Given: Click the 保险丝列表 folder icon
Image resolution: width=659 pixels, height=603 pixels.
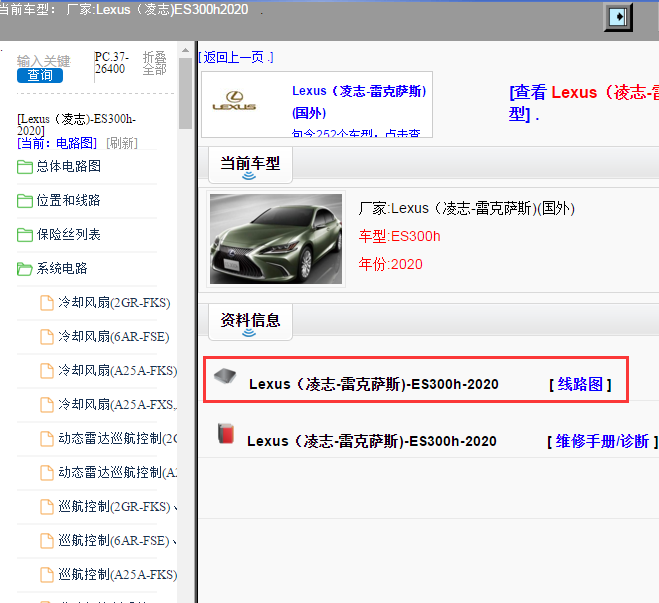Looking at the screenshot, I should [x=25, y=235].
